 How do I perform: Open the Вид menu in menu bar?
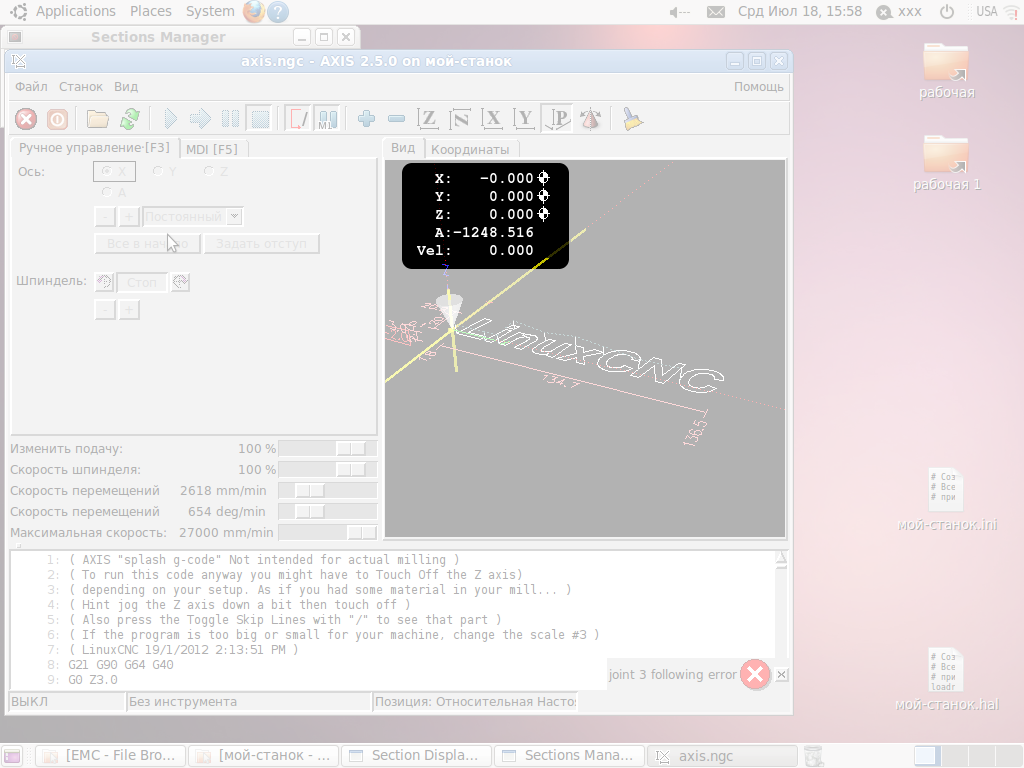click(x=126, y=87)
